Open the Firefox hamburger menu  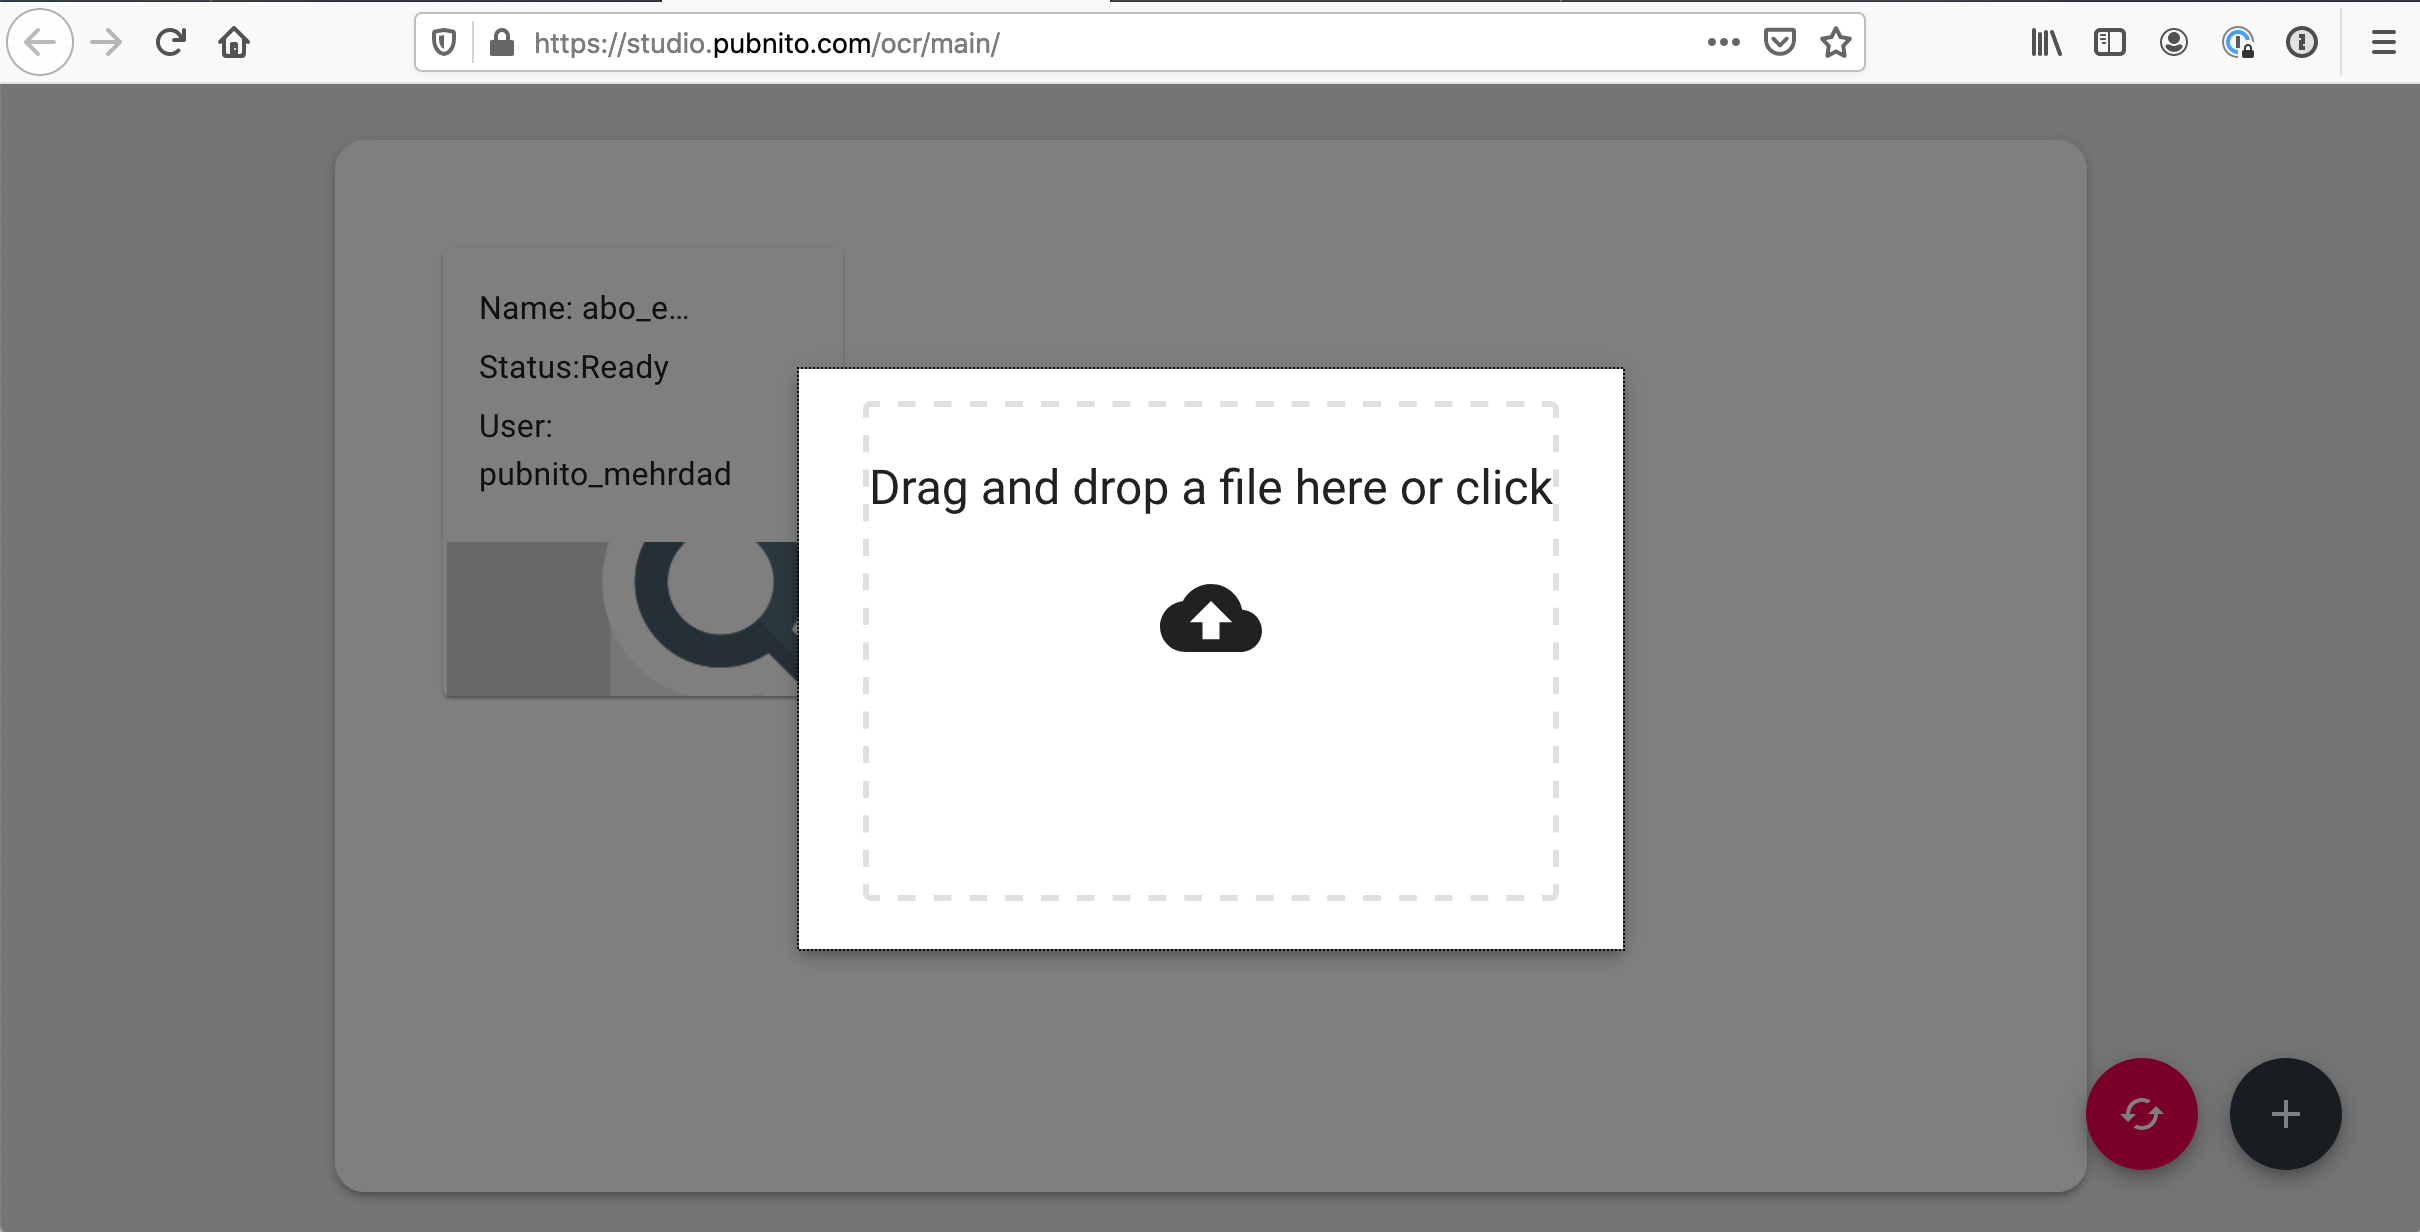pyautogui.click(x=2384, y=42)
